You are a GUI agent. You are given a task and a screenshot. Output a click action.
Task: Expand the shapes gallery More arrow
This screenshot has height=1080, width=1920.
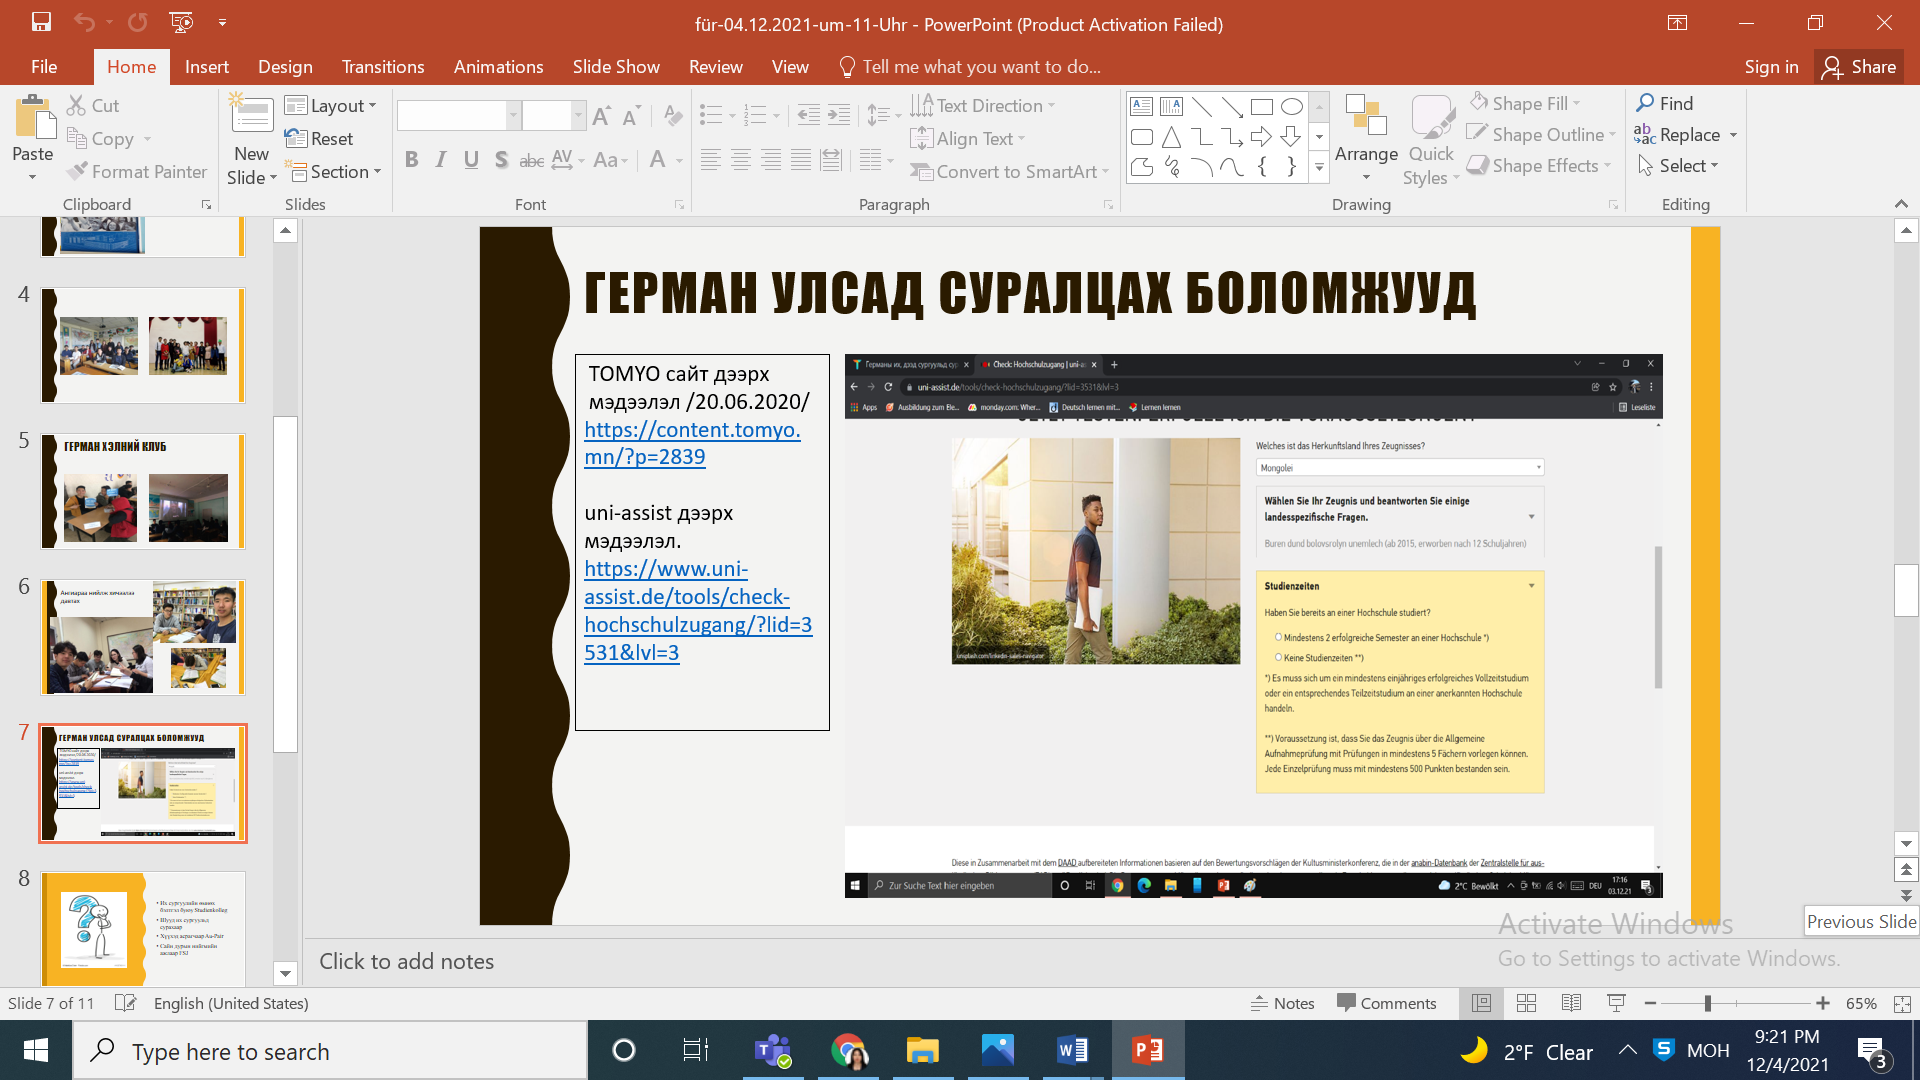click(x=1319, y=168)
